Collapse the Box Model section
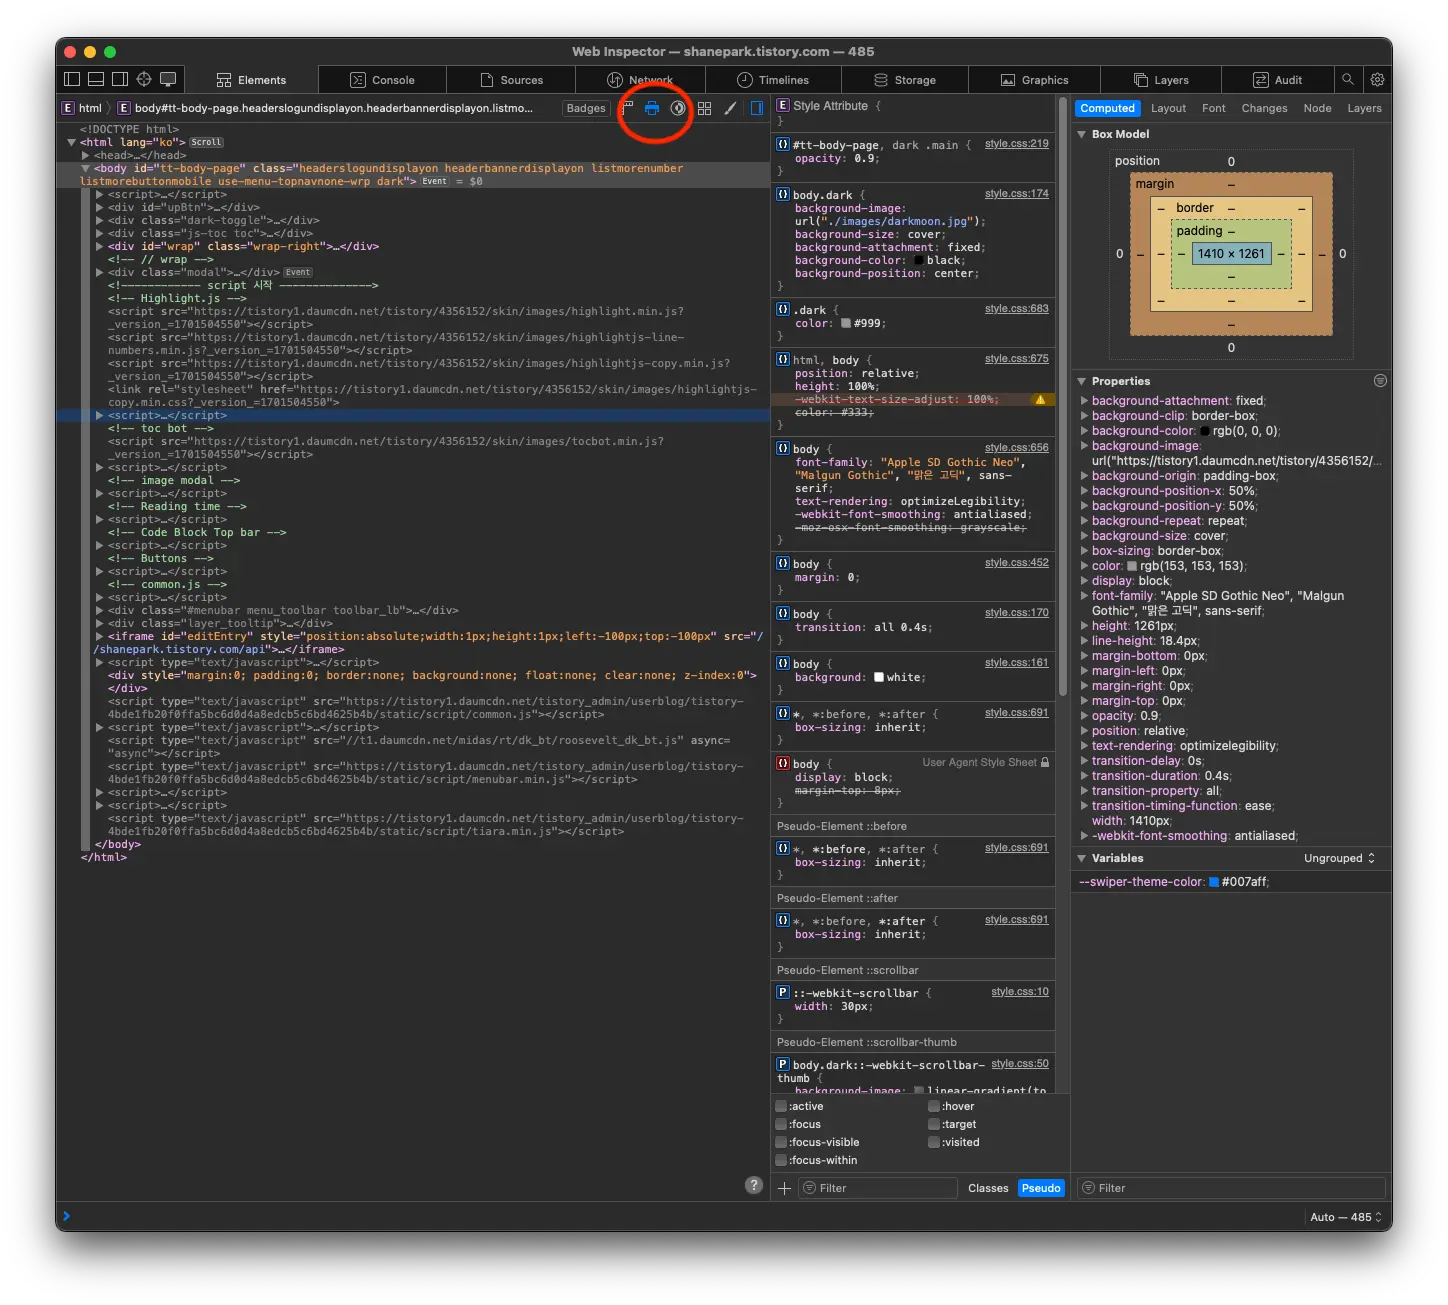Image resolution: width=1448 pixels, height=1305 pixels. click(x=1081, y=134)
